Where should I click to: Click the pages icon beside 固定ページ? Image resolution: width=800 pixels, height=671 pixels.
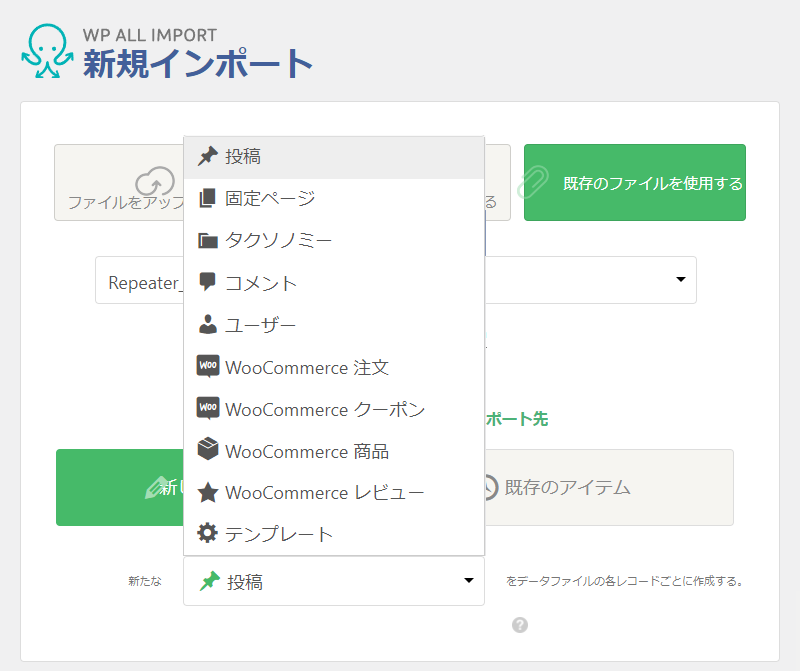(207, 198)
